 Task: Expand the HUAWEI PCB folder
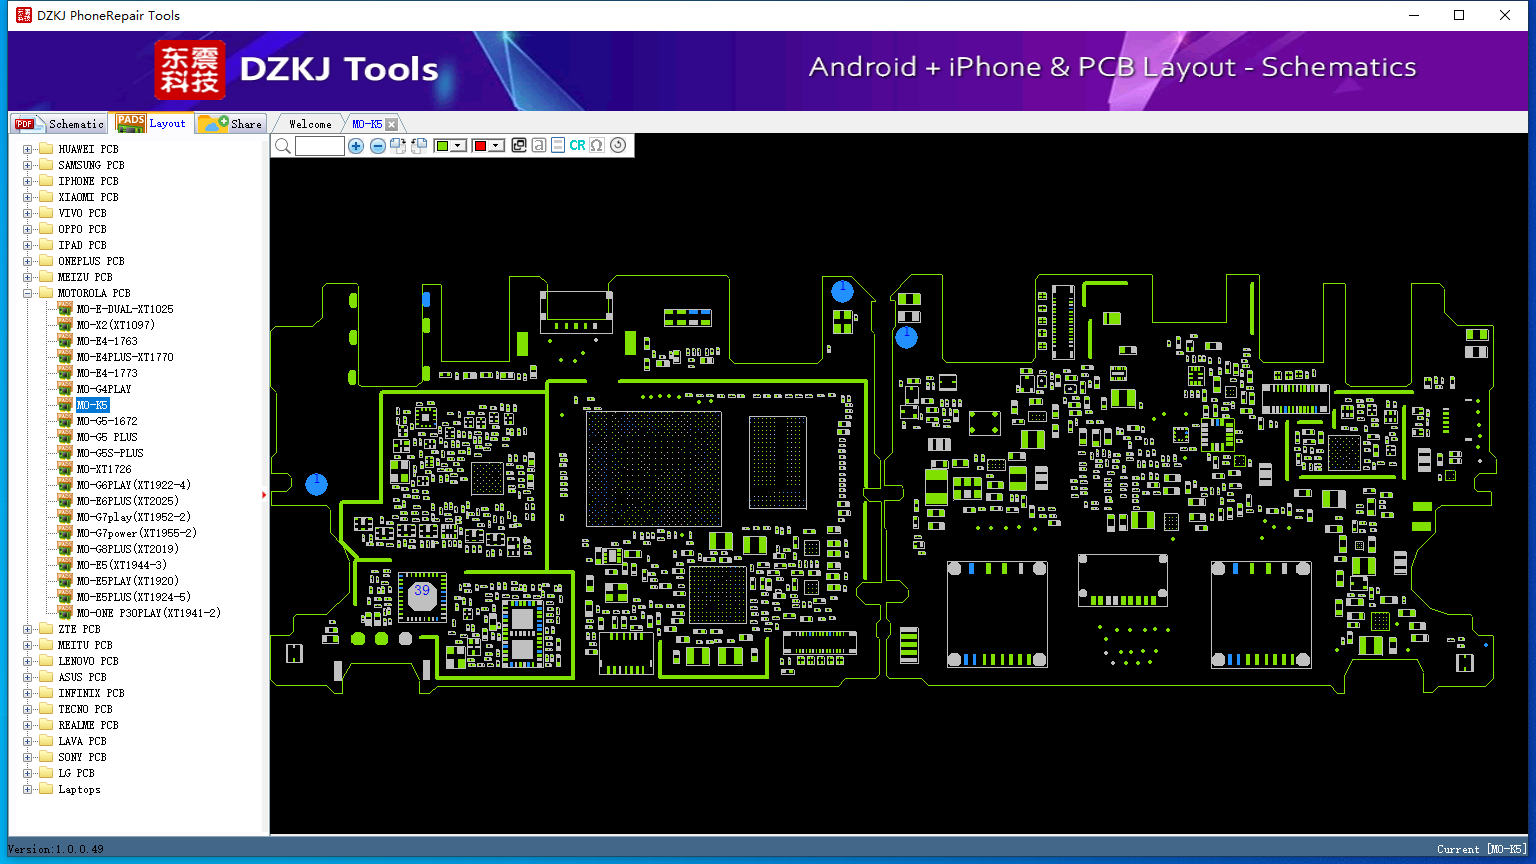pos(28,150)
